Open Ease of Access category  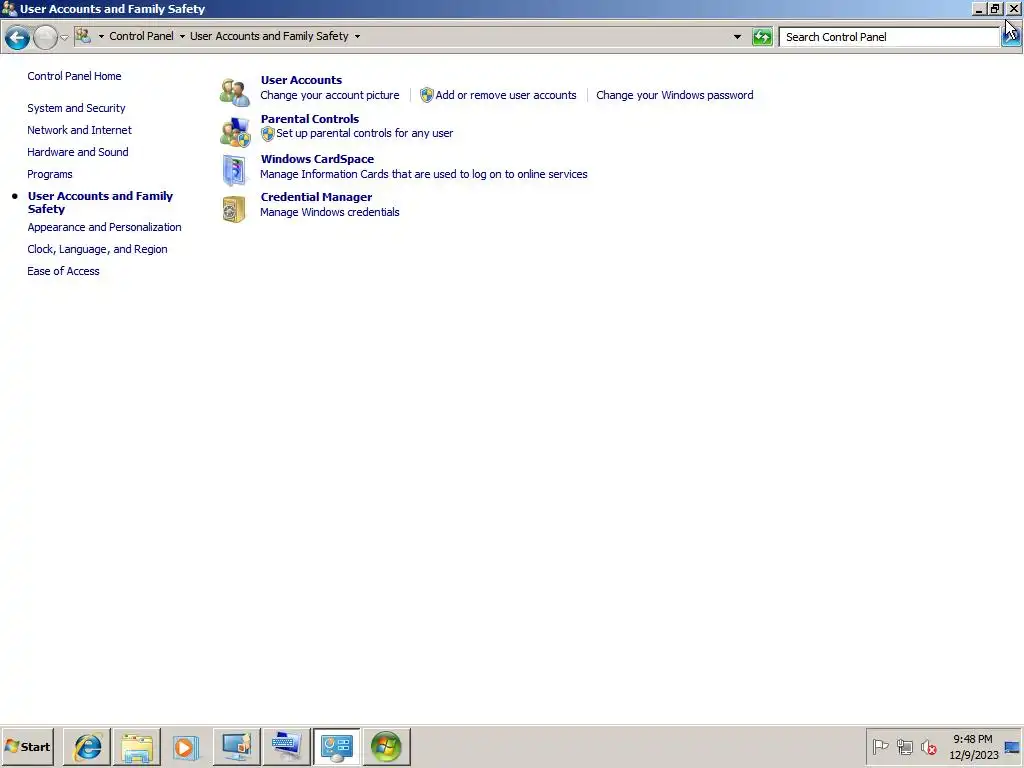[63, 271]
